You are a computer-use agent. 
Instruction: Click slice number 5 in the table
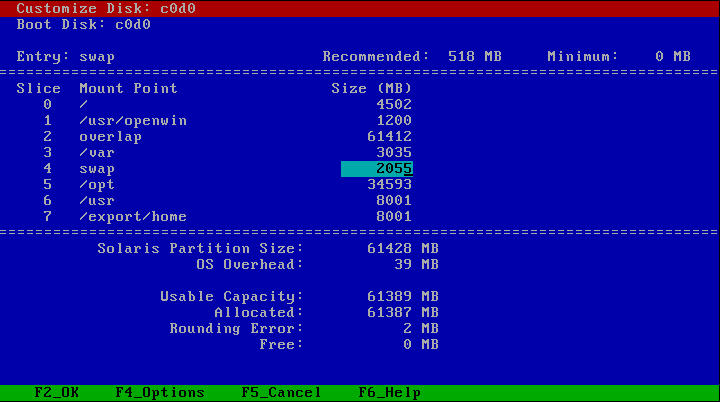pos(47,185)
